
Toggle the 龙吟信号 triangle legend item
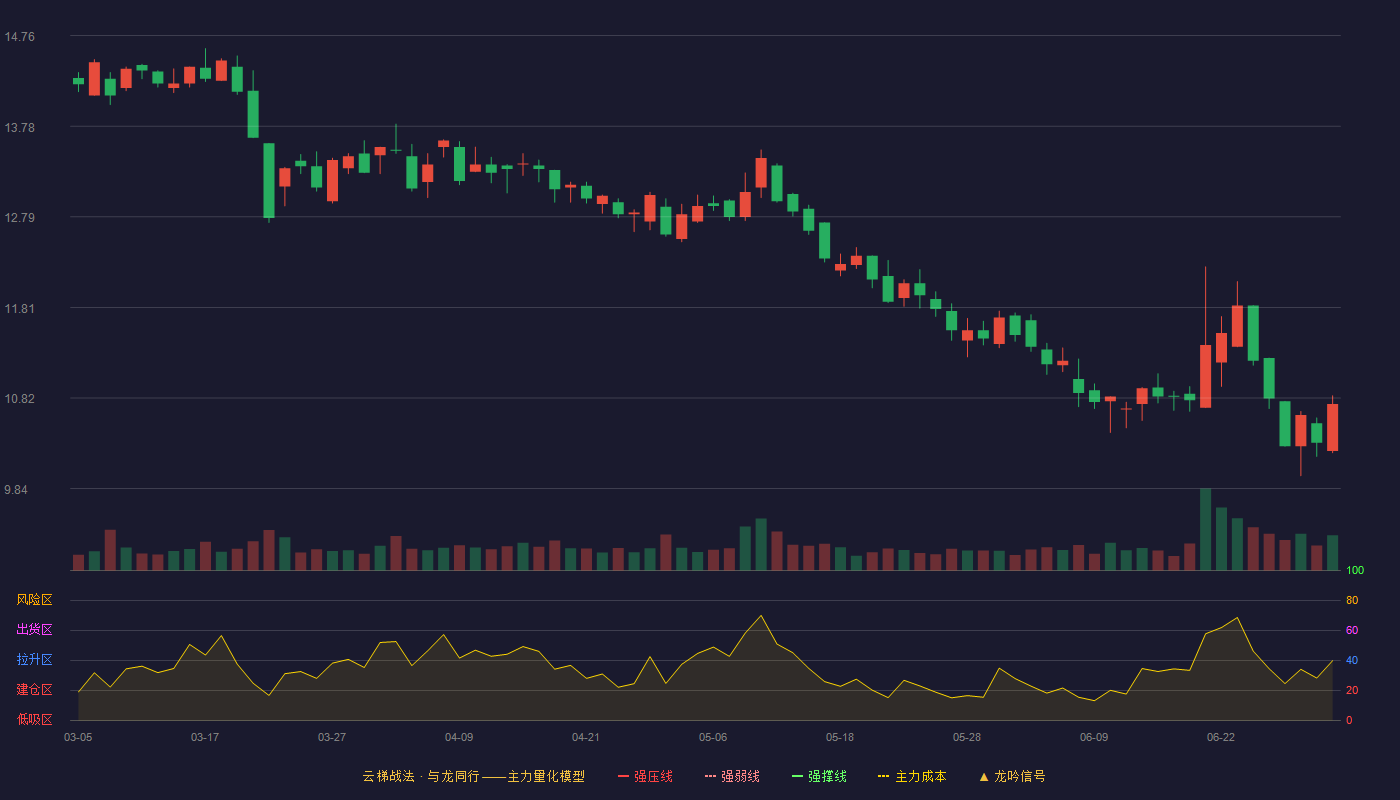[1012, 776]
